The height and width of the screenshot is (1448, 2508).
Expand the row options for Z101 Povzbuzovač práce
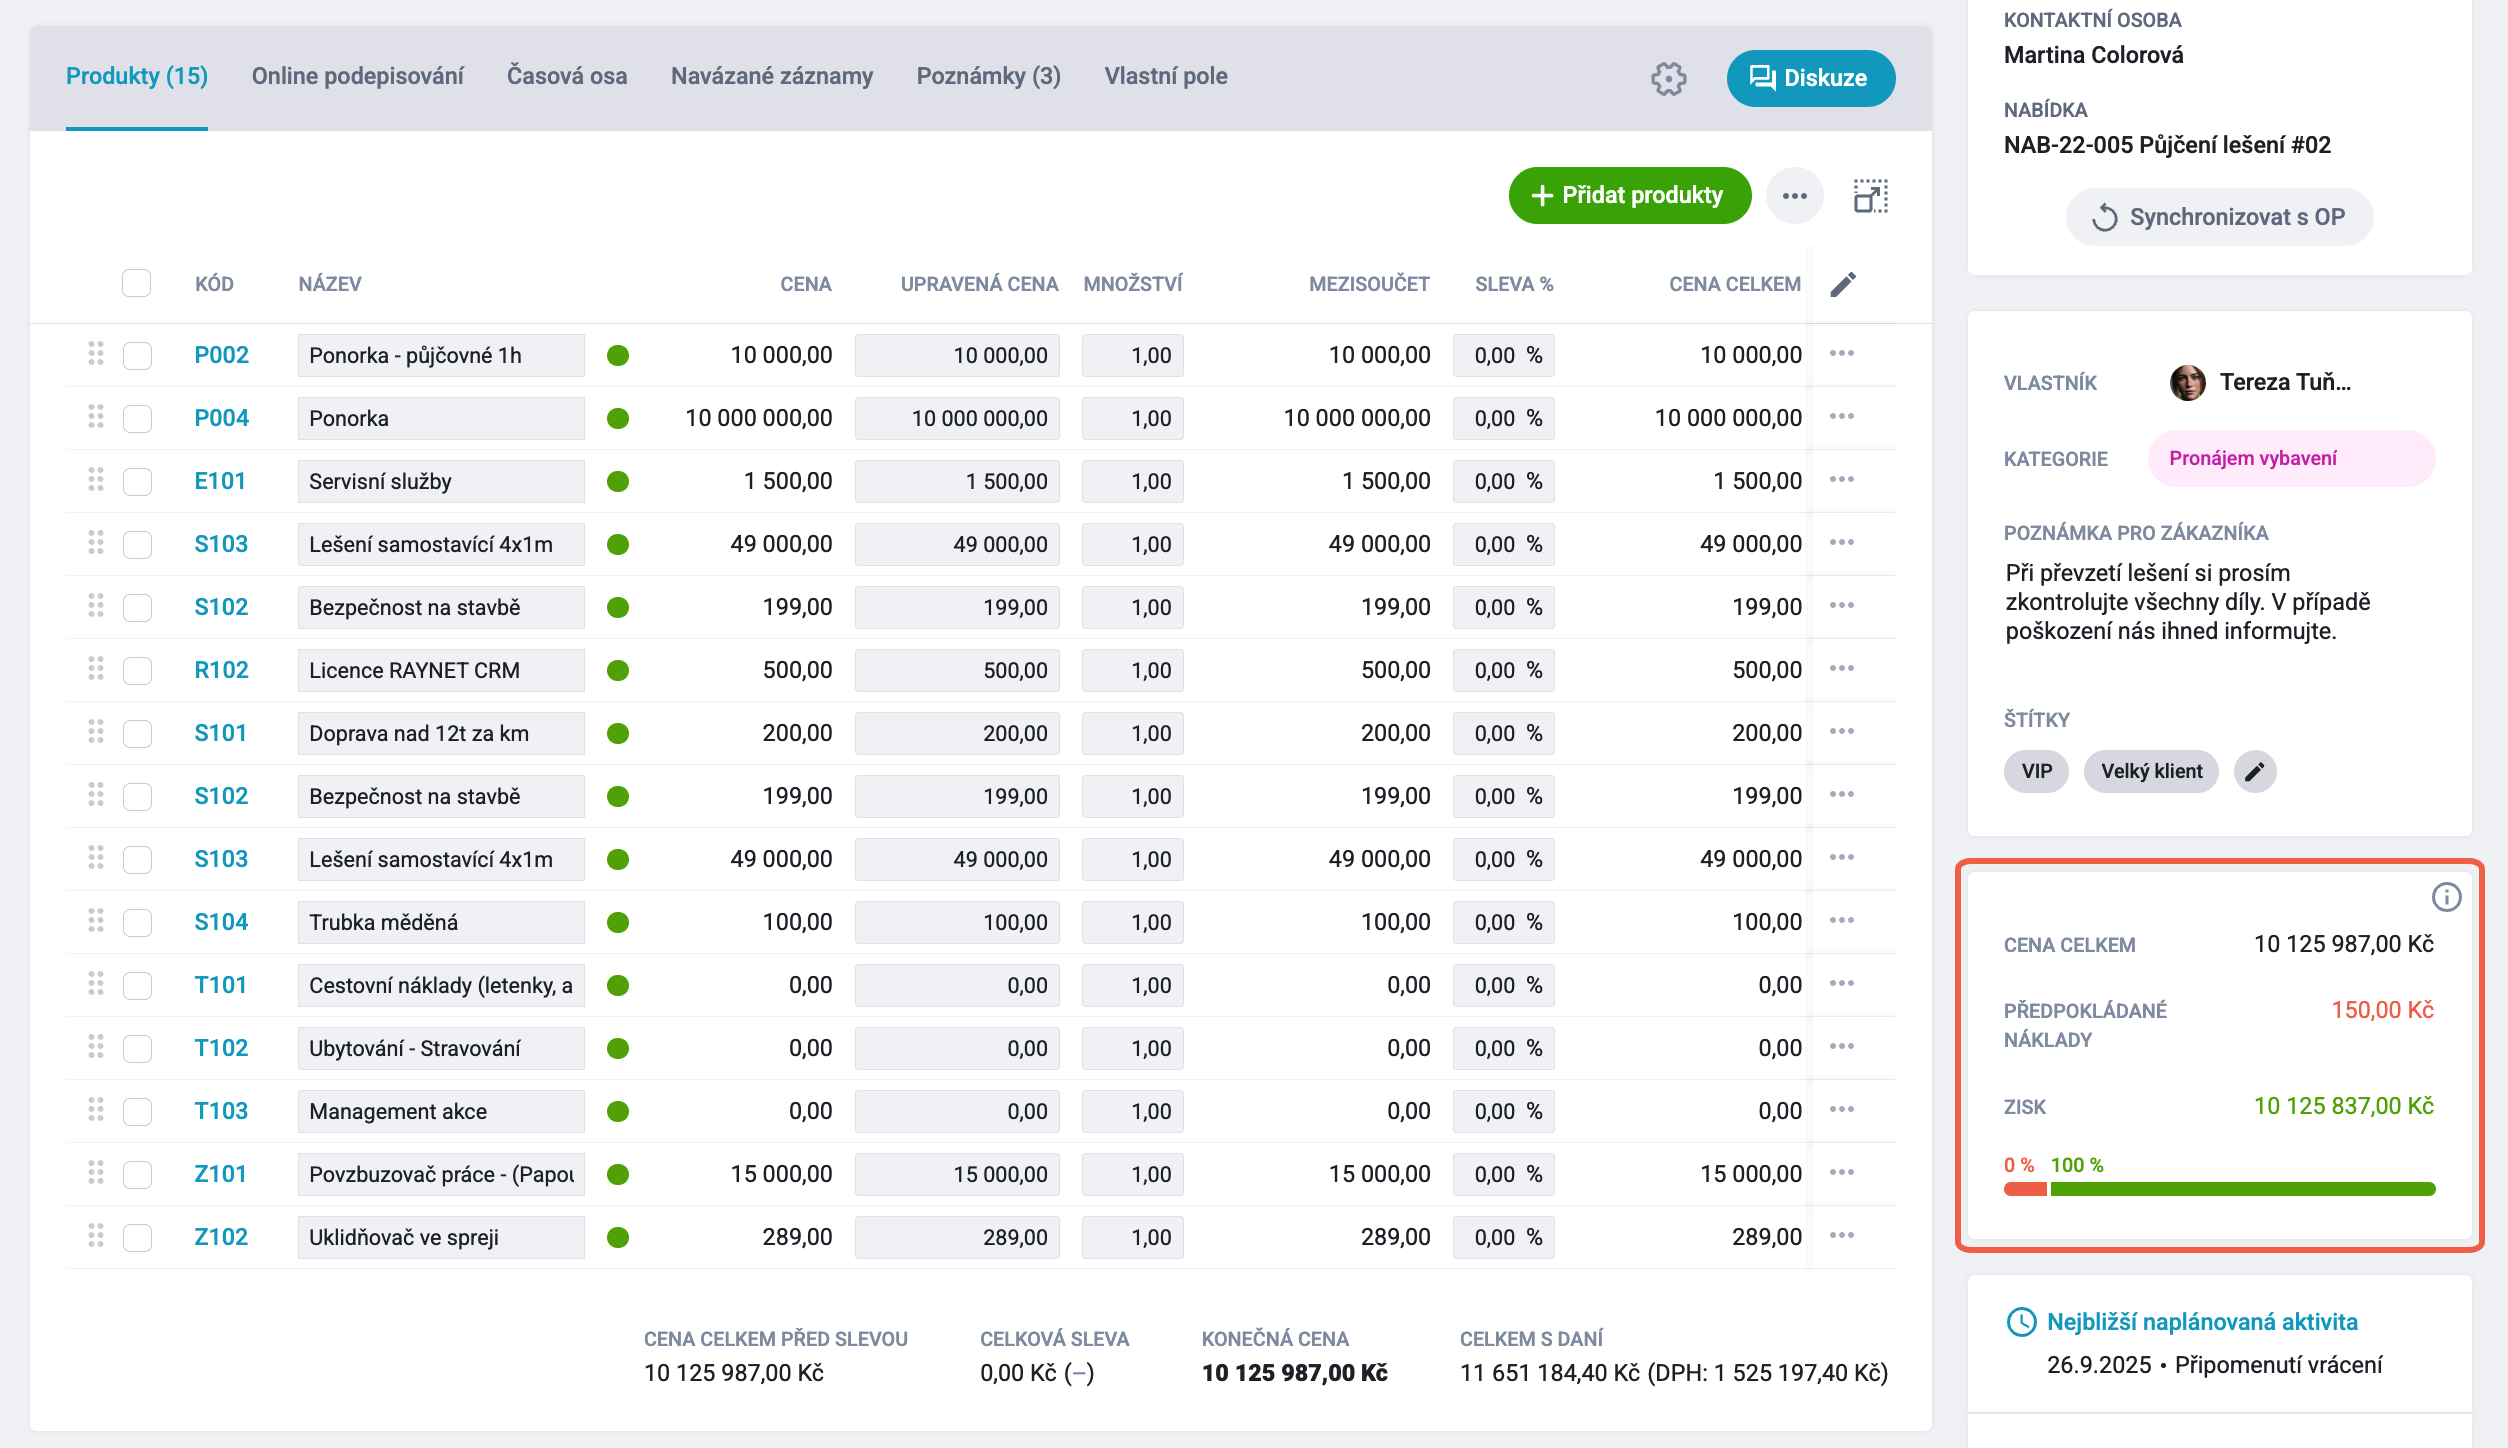1842,1173
